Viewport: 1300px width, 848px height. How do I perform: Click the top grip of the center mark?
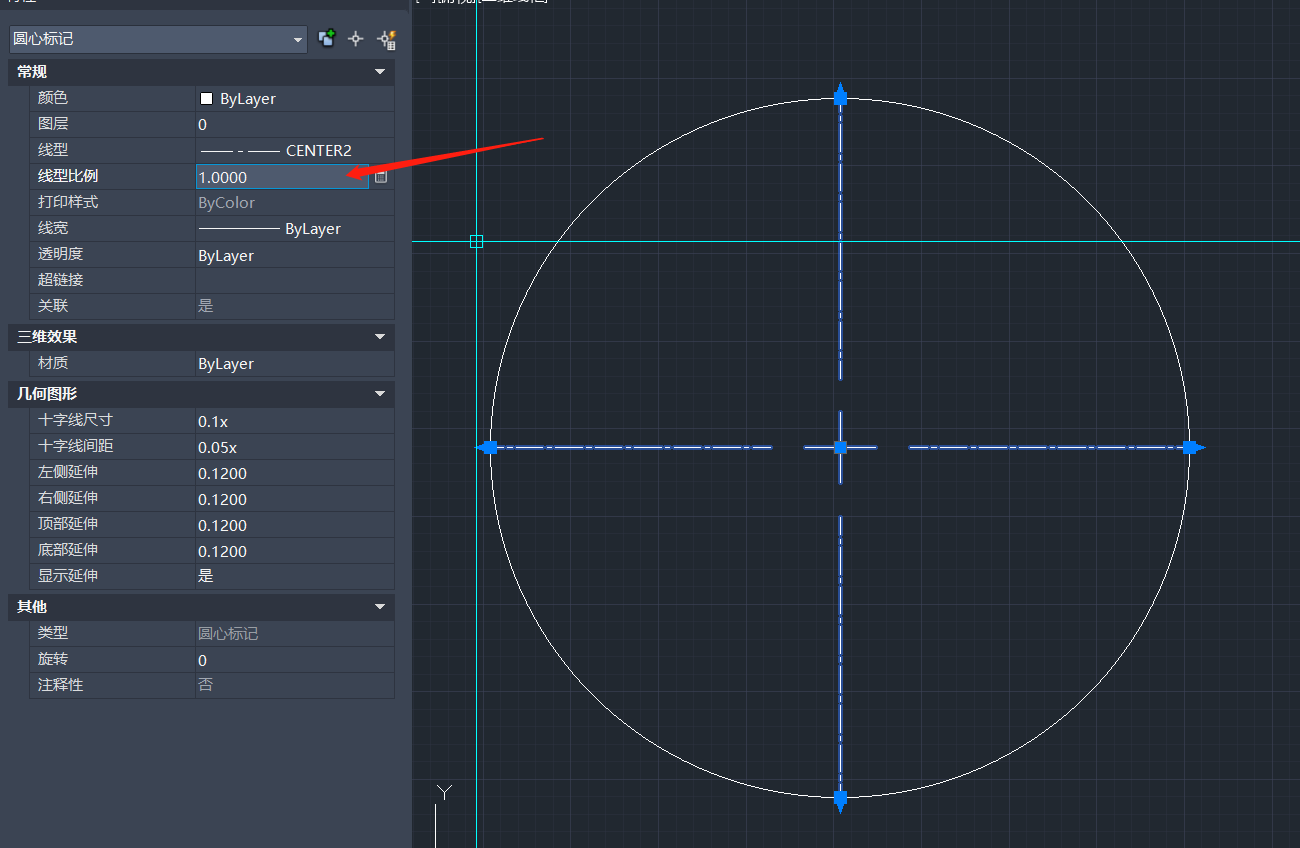click(x=840, y=97)
